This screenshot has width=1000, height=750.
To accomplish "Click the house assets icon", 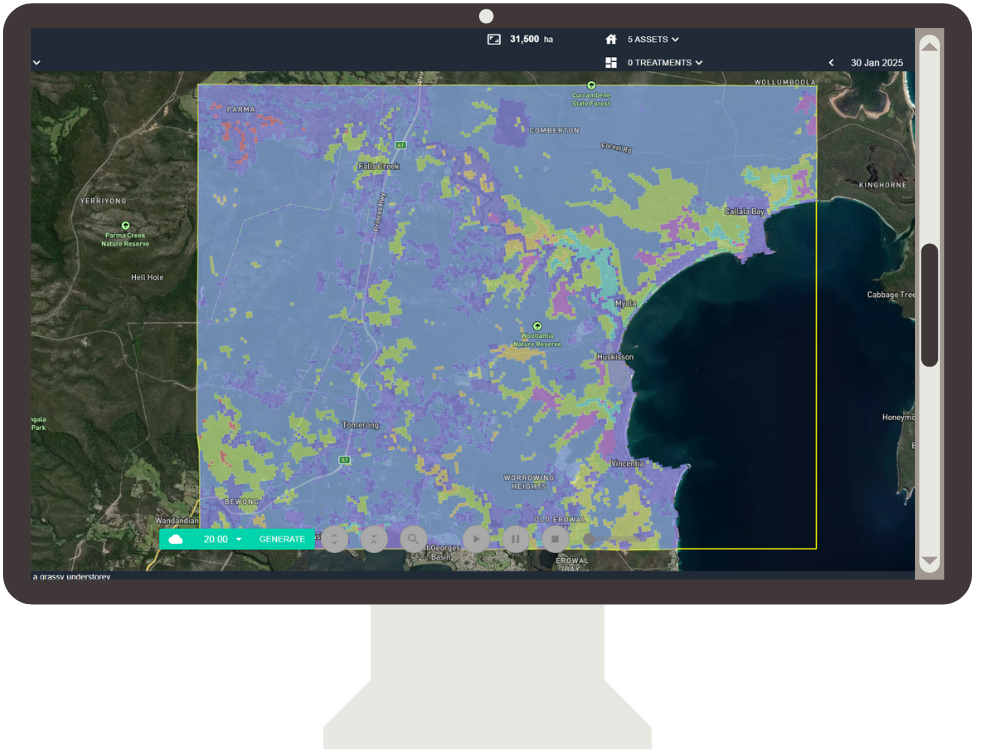I will (611, 40).
